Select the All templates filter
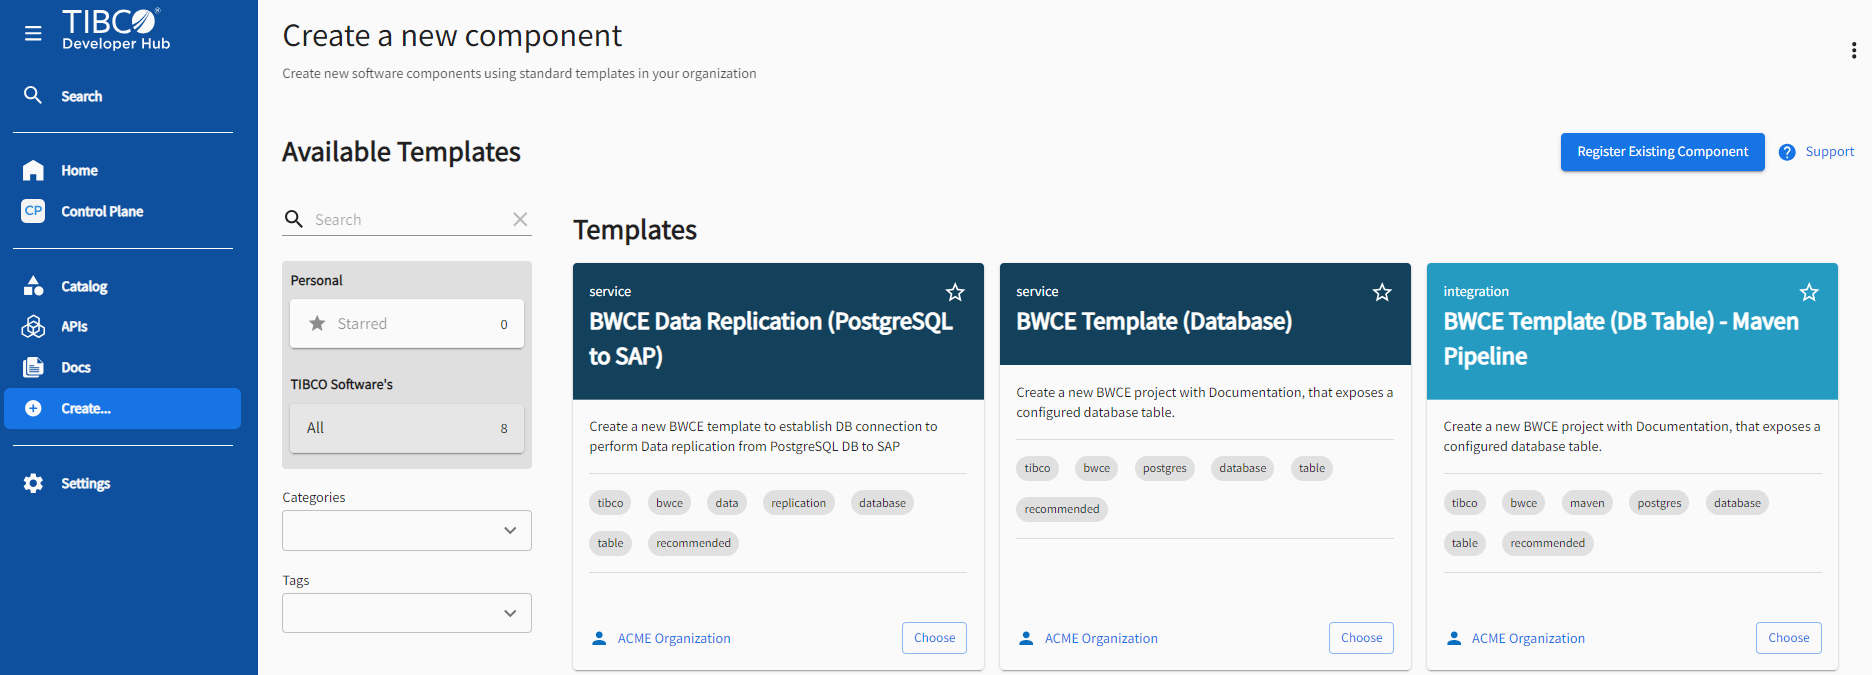 [407, 428]
